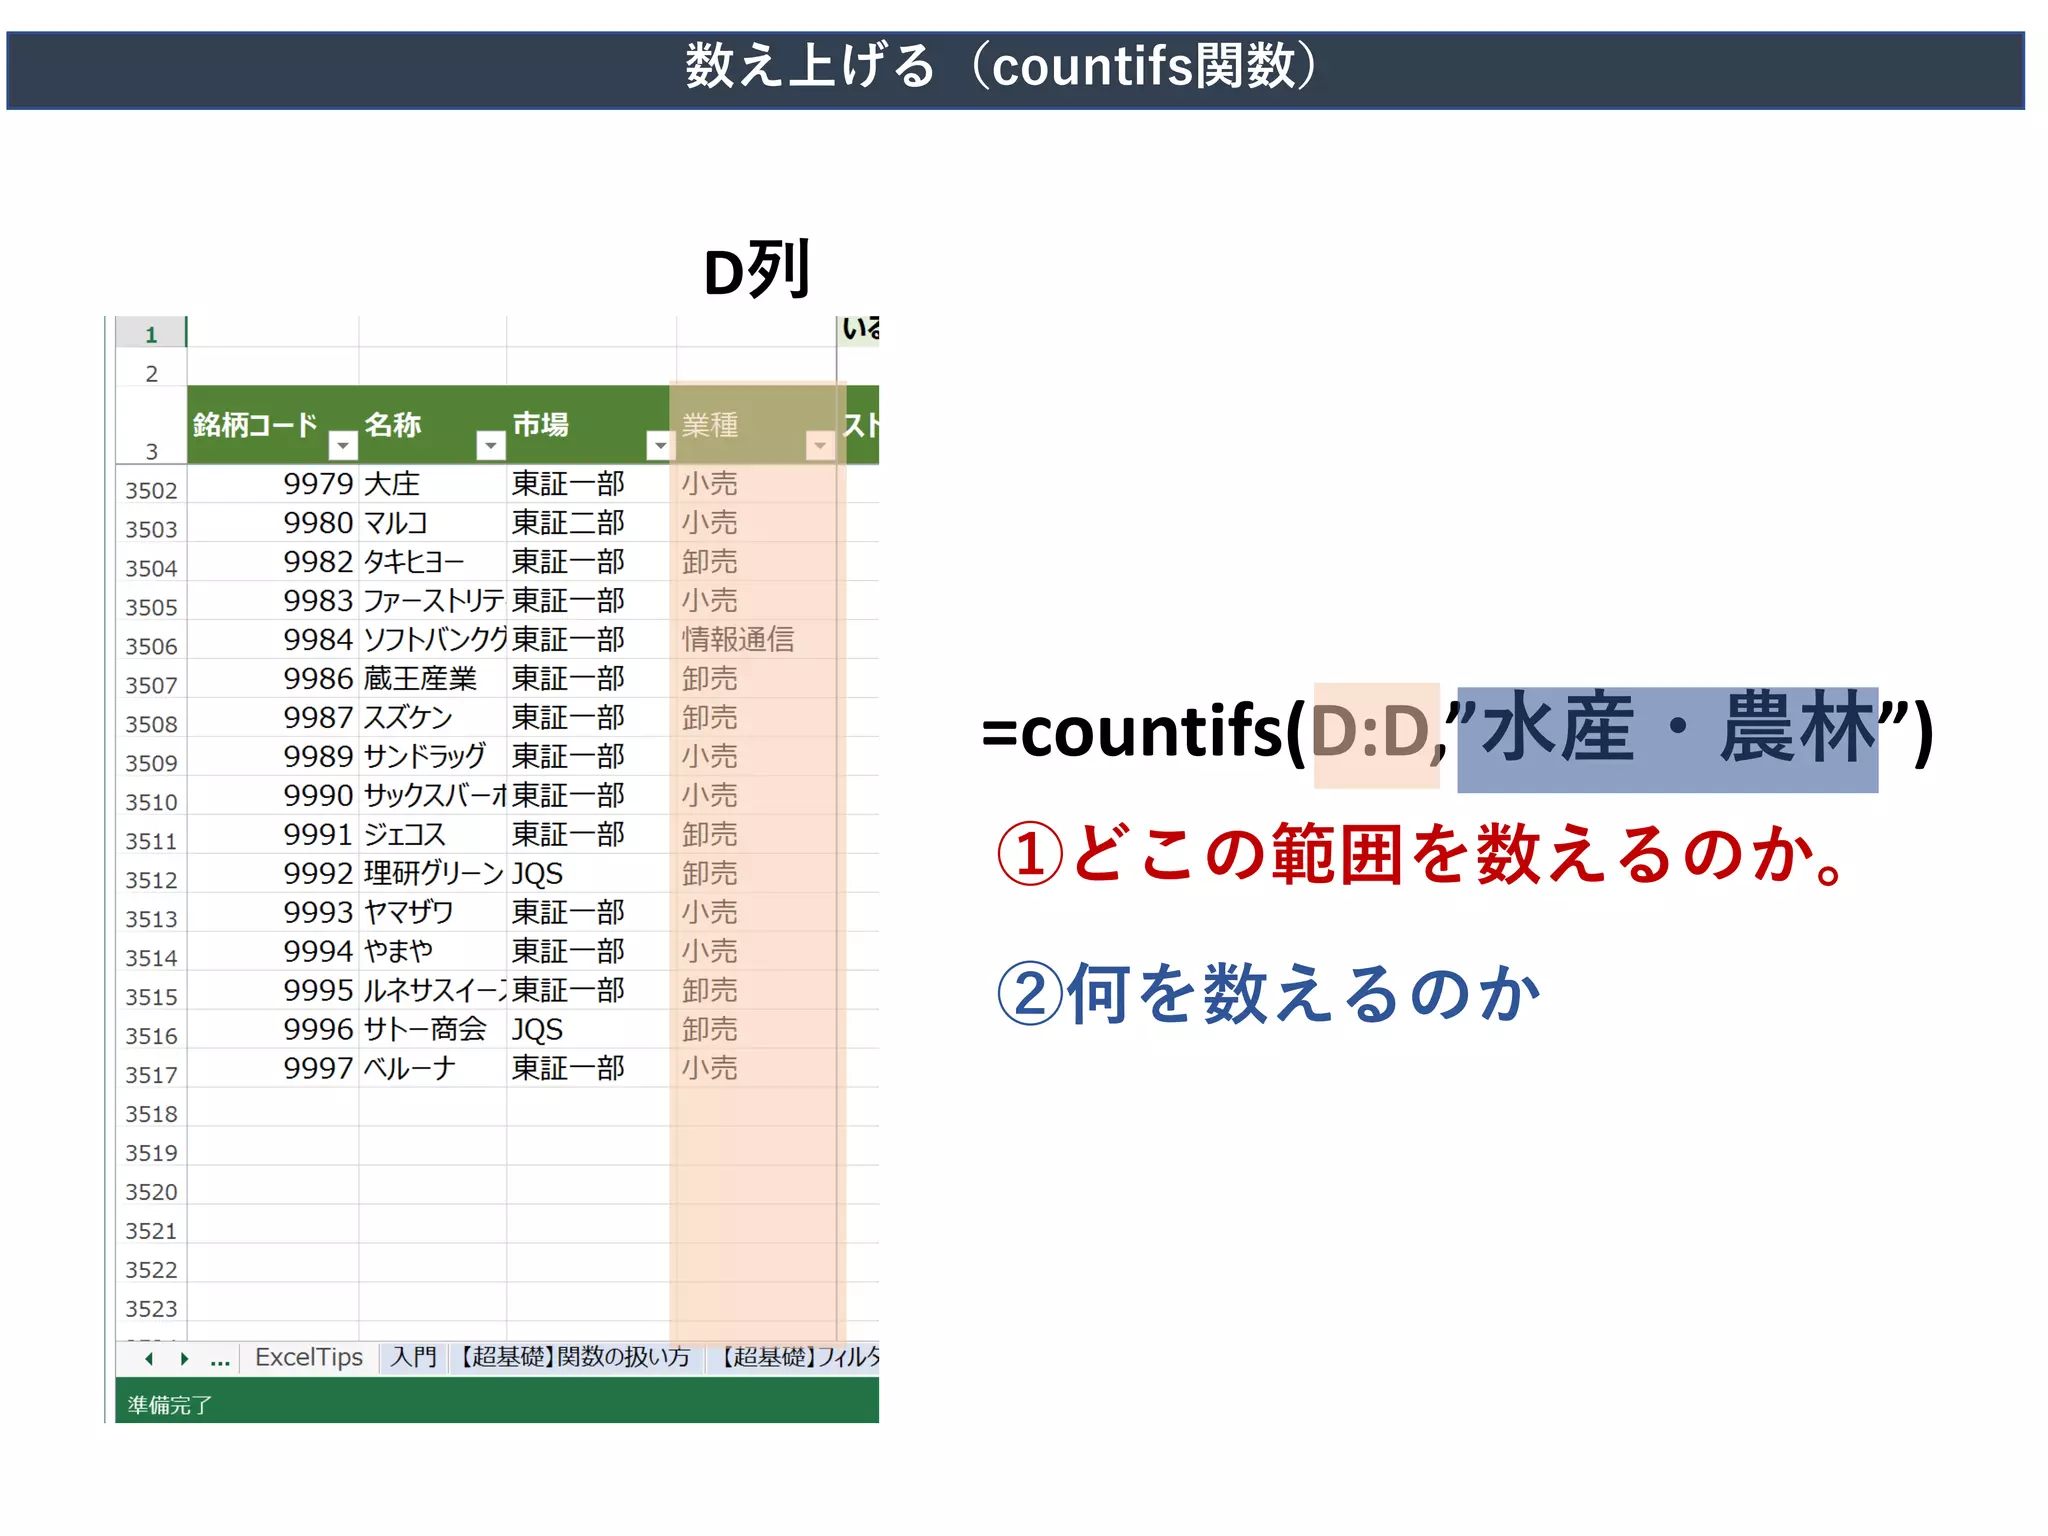Image resolution: width=2048 pixels, height=1536 pixels.
Task: Open the 業種 column filter dropdown
Action: tap(820, 445)
